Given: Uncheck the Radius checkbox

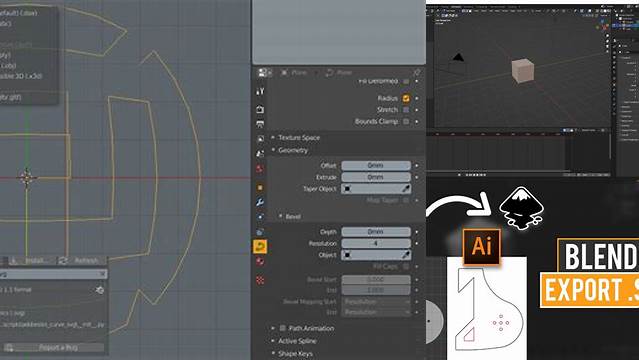Looking at the screenshot, I should tap(406, 98).
